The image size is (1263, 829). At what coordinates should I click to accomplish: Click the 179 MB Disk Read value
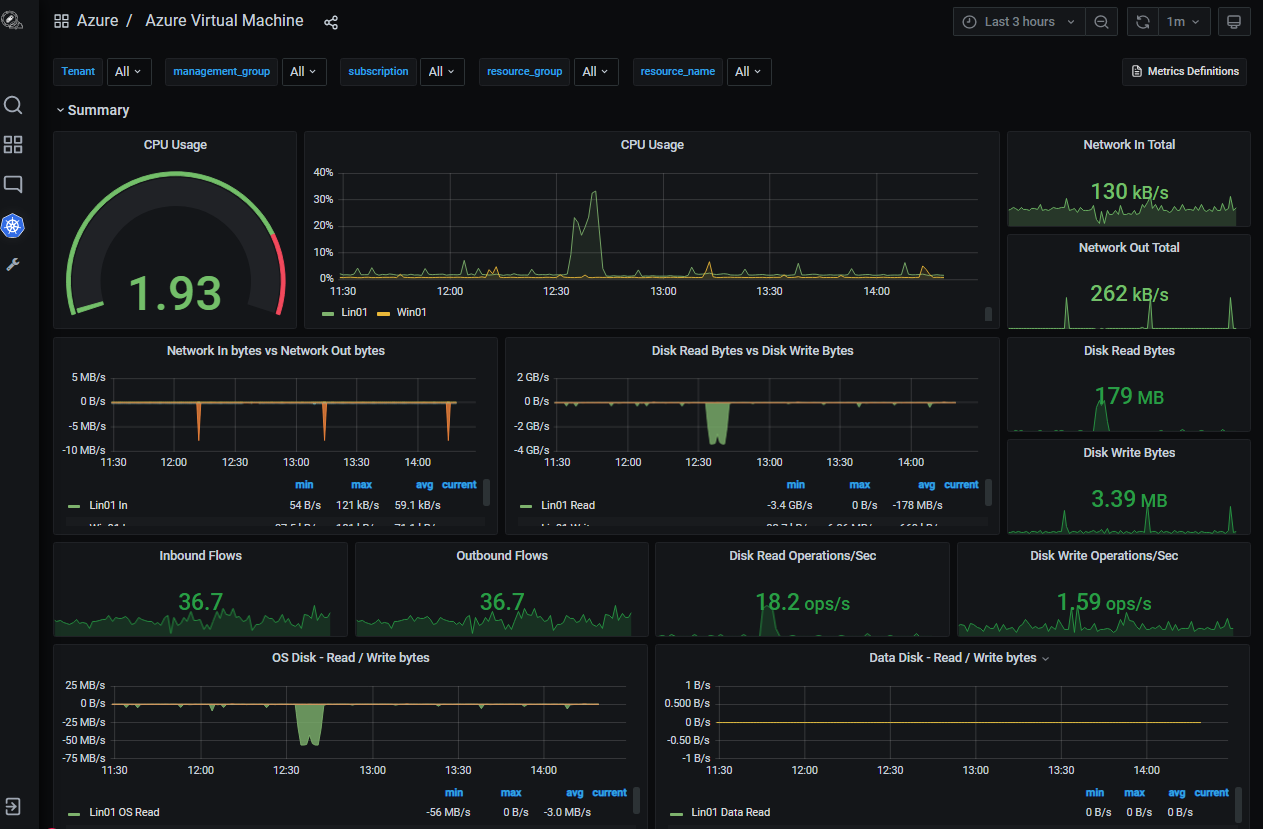pos(1129,396)
